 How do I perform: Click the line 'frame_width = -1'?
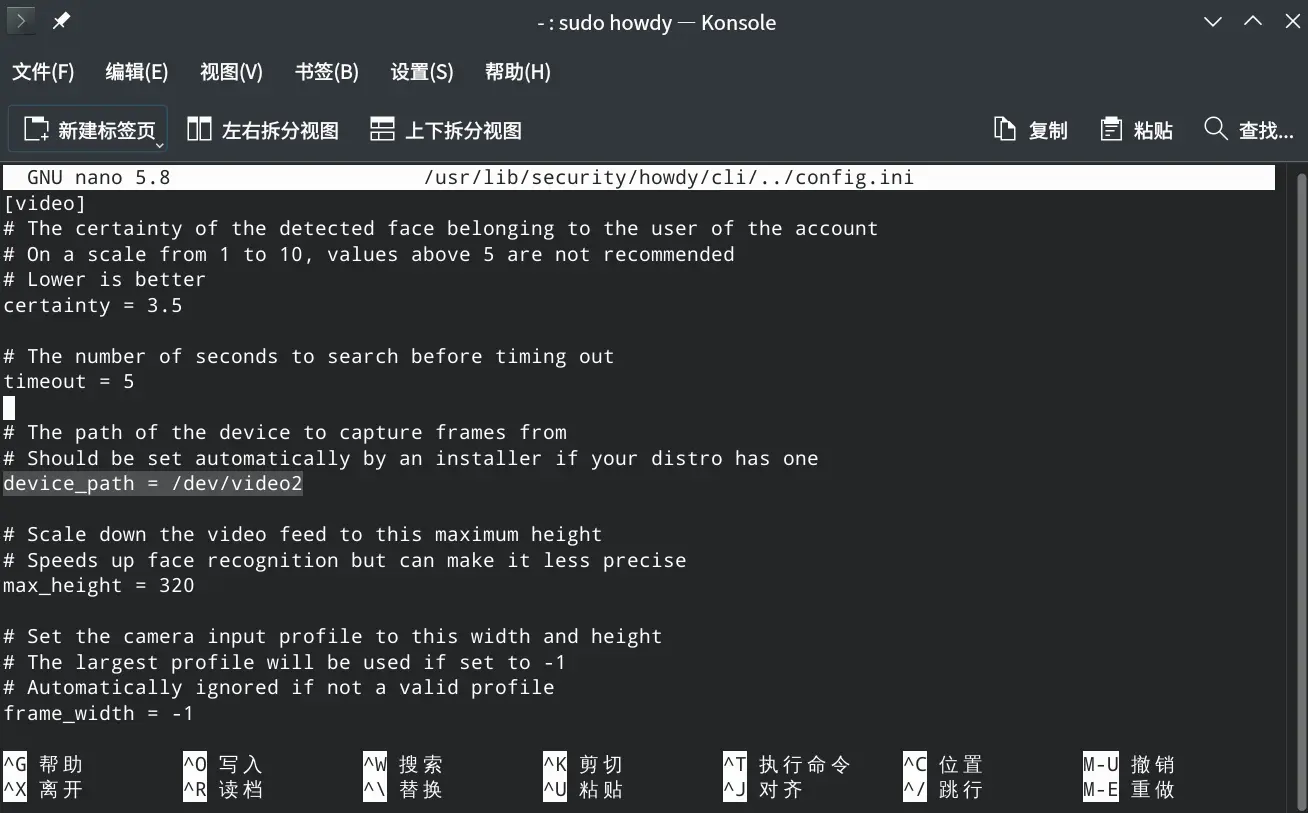coord(99,713)
